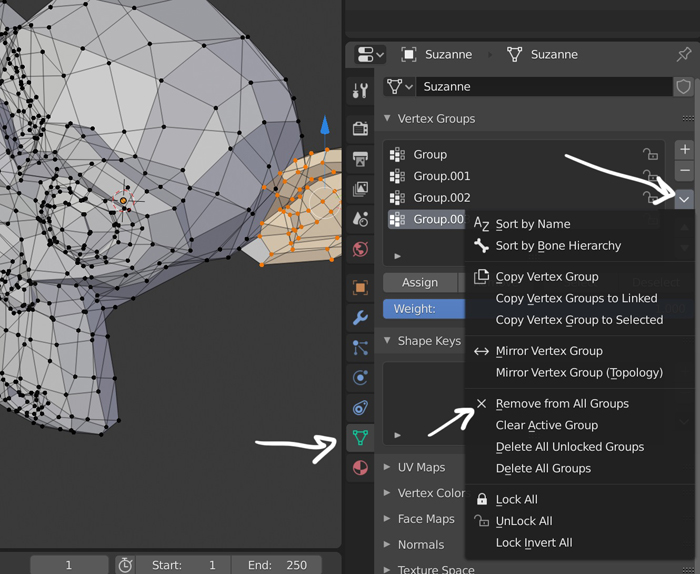This screenshot has width=700, height=574.
Task: Click the fake user shield icon
Action: 683,87
